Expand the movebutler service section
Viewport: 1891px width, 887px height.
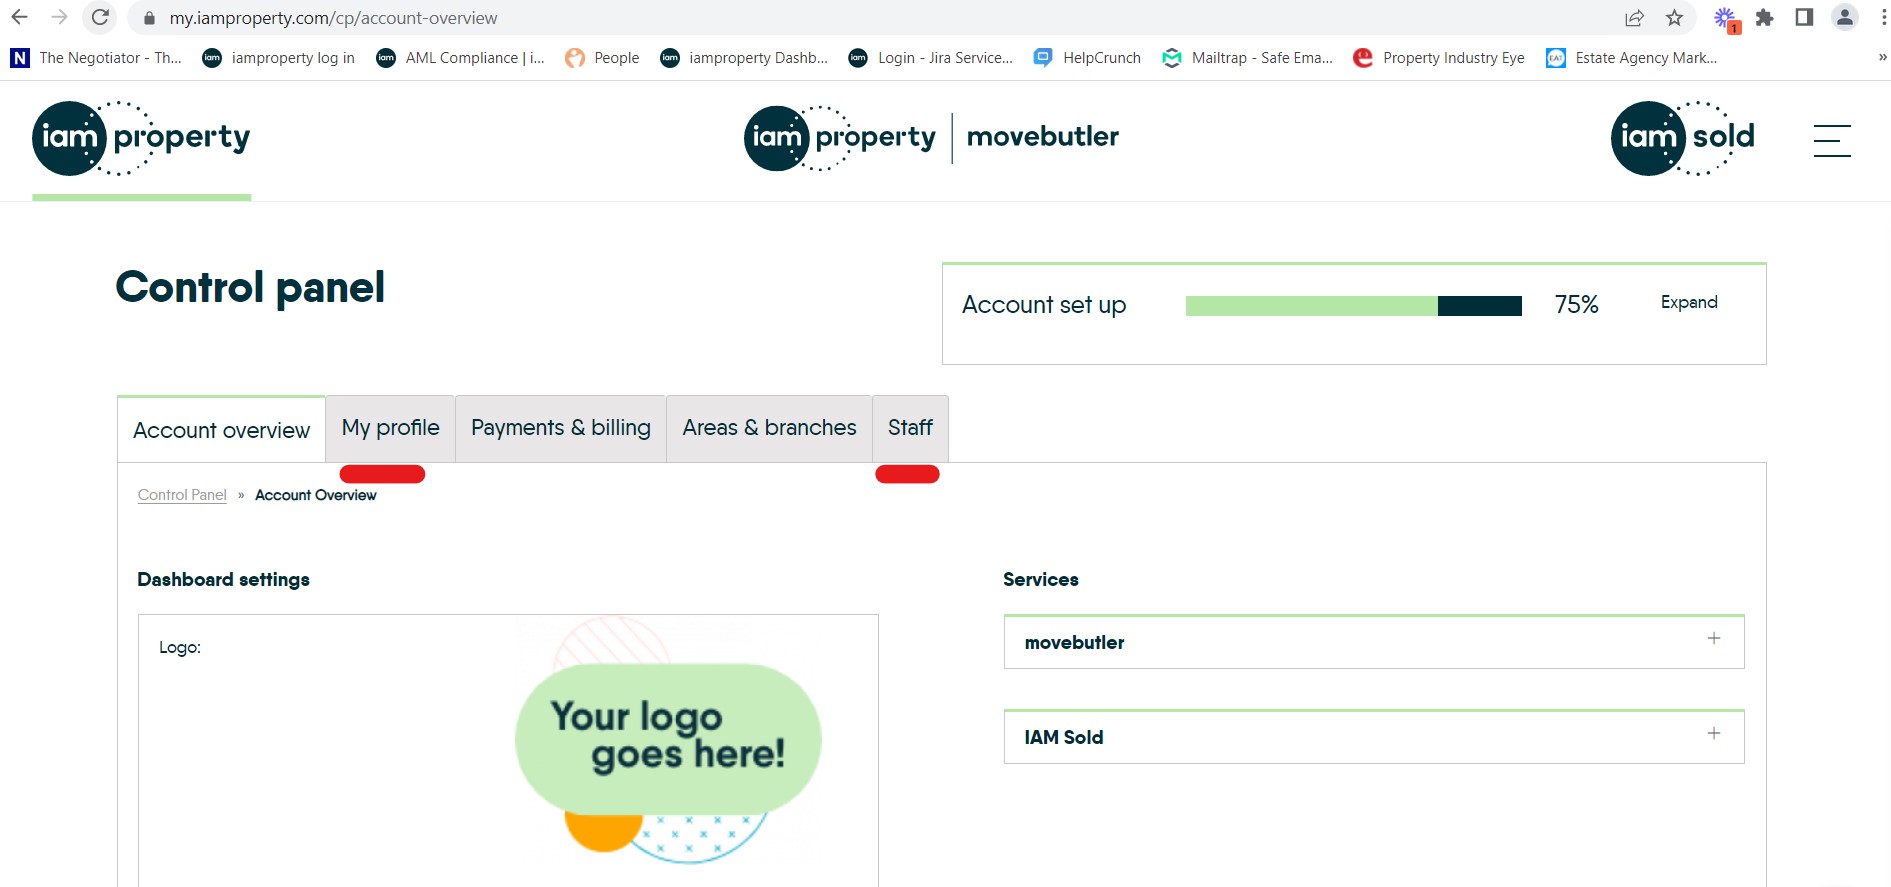(x=1714, y=637)
